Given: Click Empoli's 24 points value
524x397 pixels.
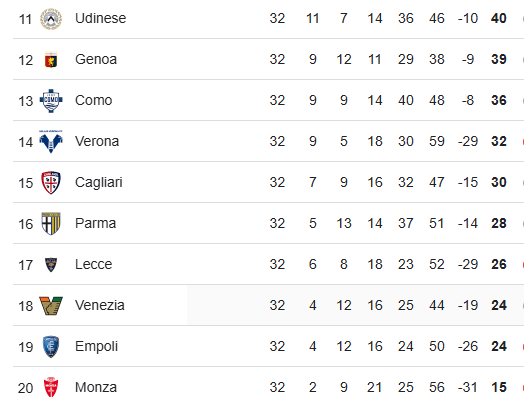Looking at the screenshot, I should [499, 347].
